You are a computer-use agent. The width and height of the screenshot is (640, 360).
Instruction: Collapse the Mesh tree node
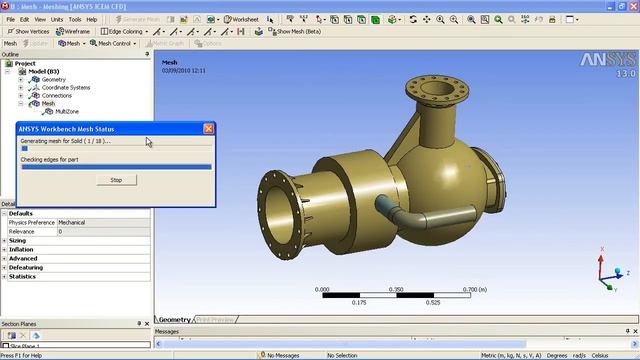pyautogui.click(x=20, y=104)
